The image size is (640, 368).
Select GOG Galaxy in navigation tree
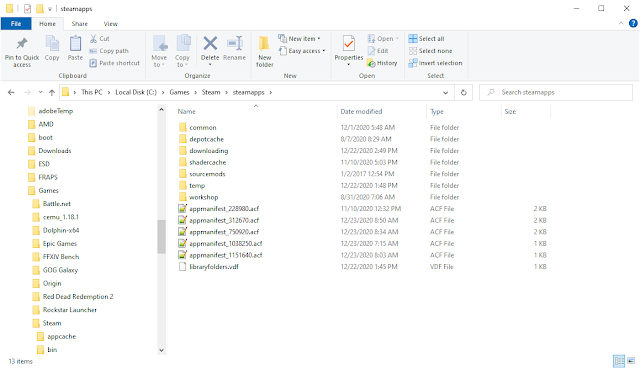[60, 270]
